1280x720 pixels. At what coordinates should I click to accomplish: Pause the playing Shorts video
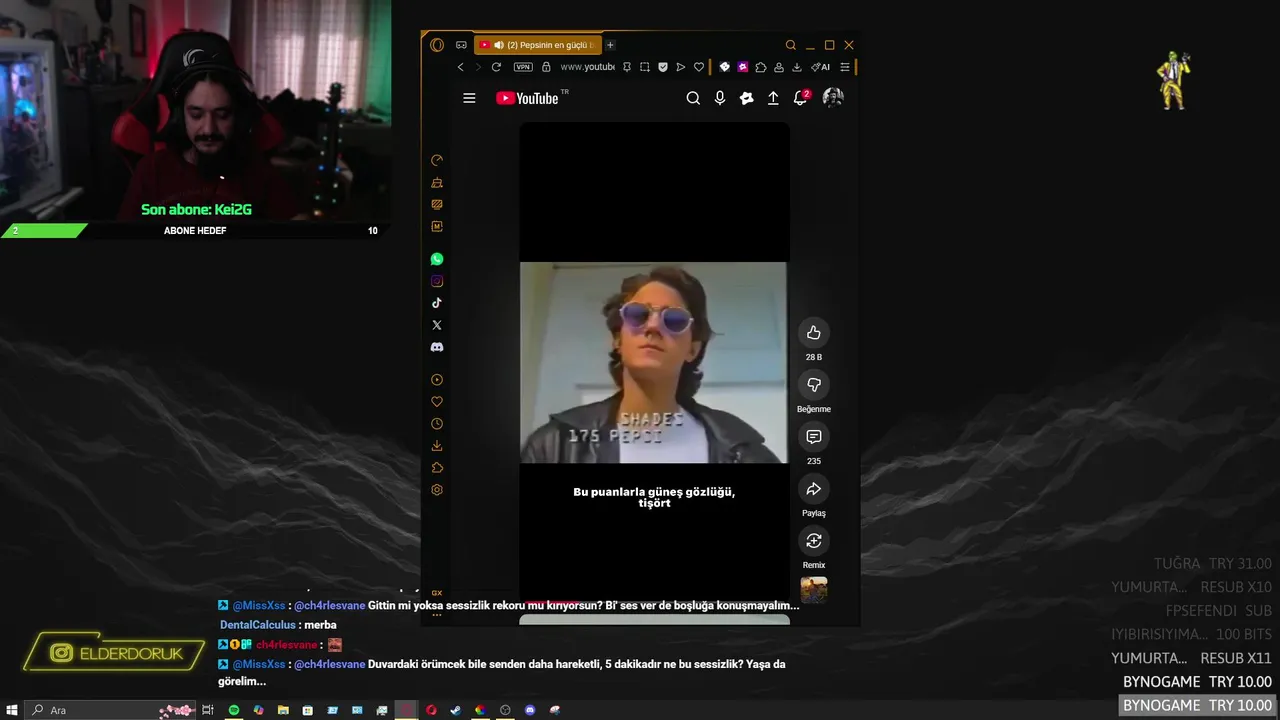click(x=654, y=362)
